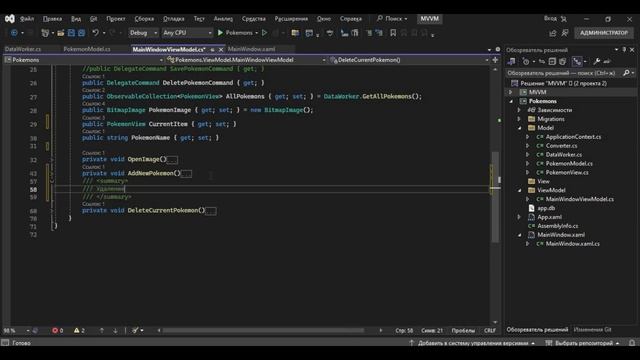Switch to the DataWorker.cs tab
The height and width of the screenshot is (360, 640).
(23, 49)
